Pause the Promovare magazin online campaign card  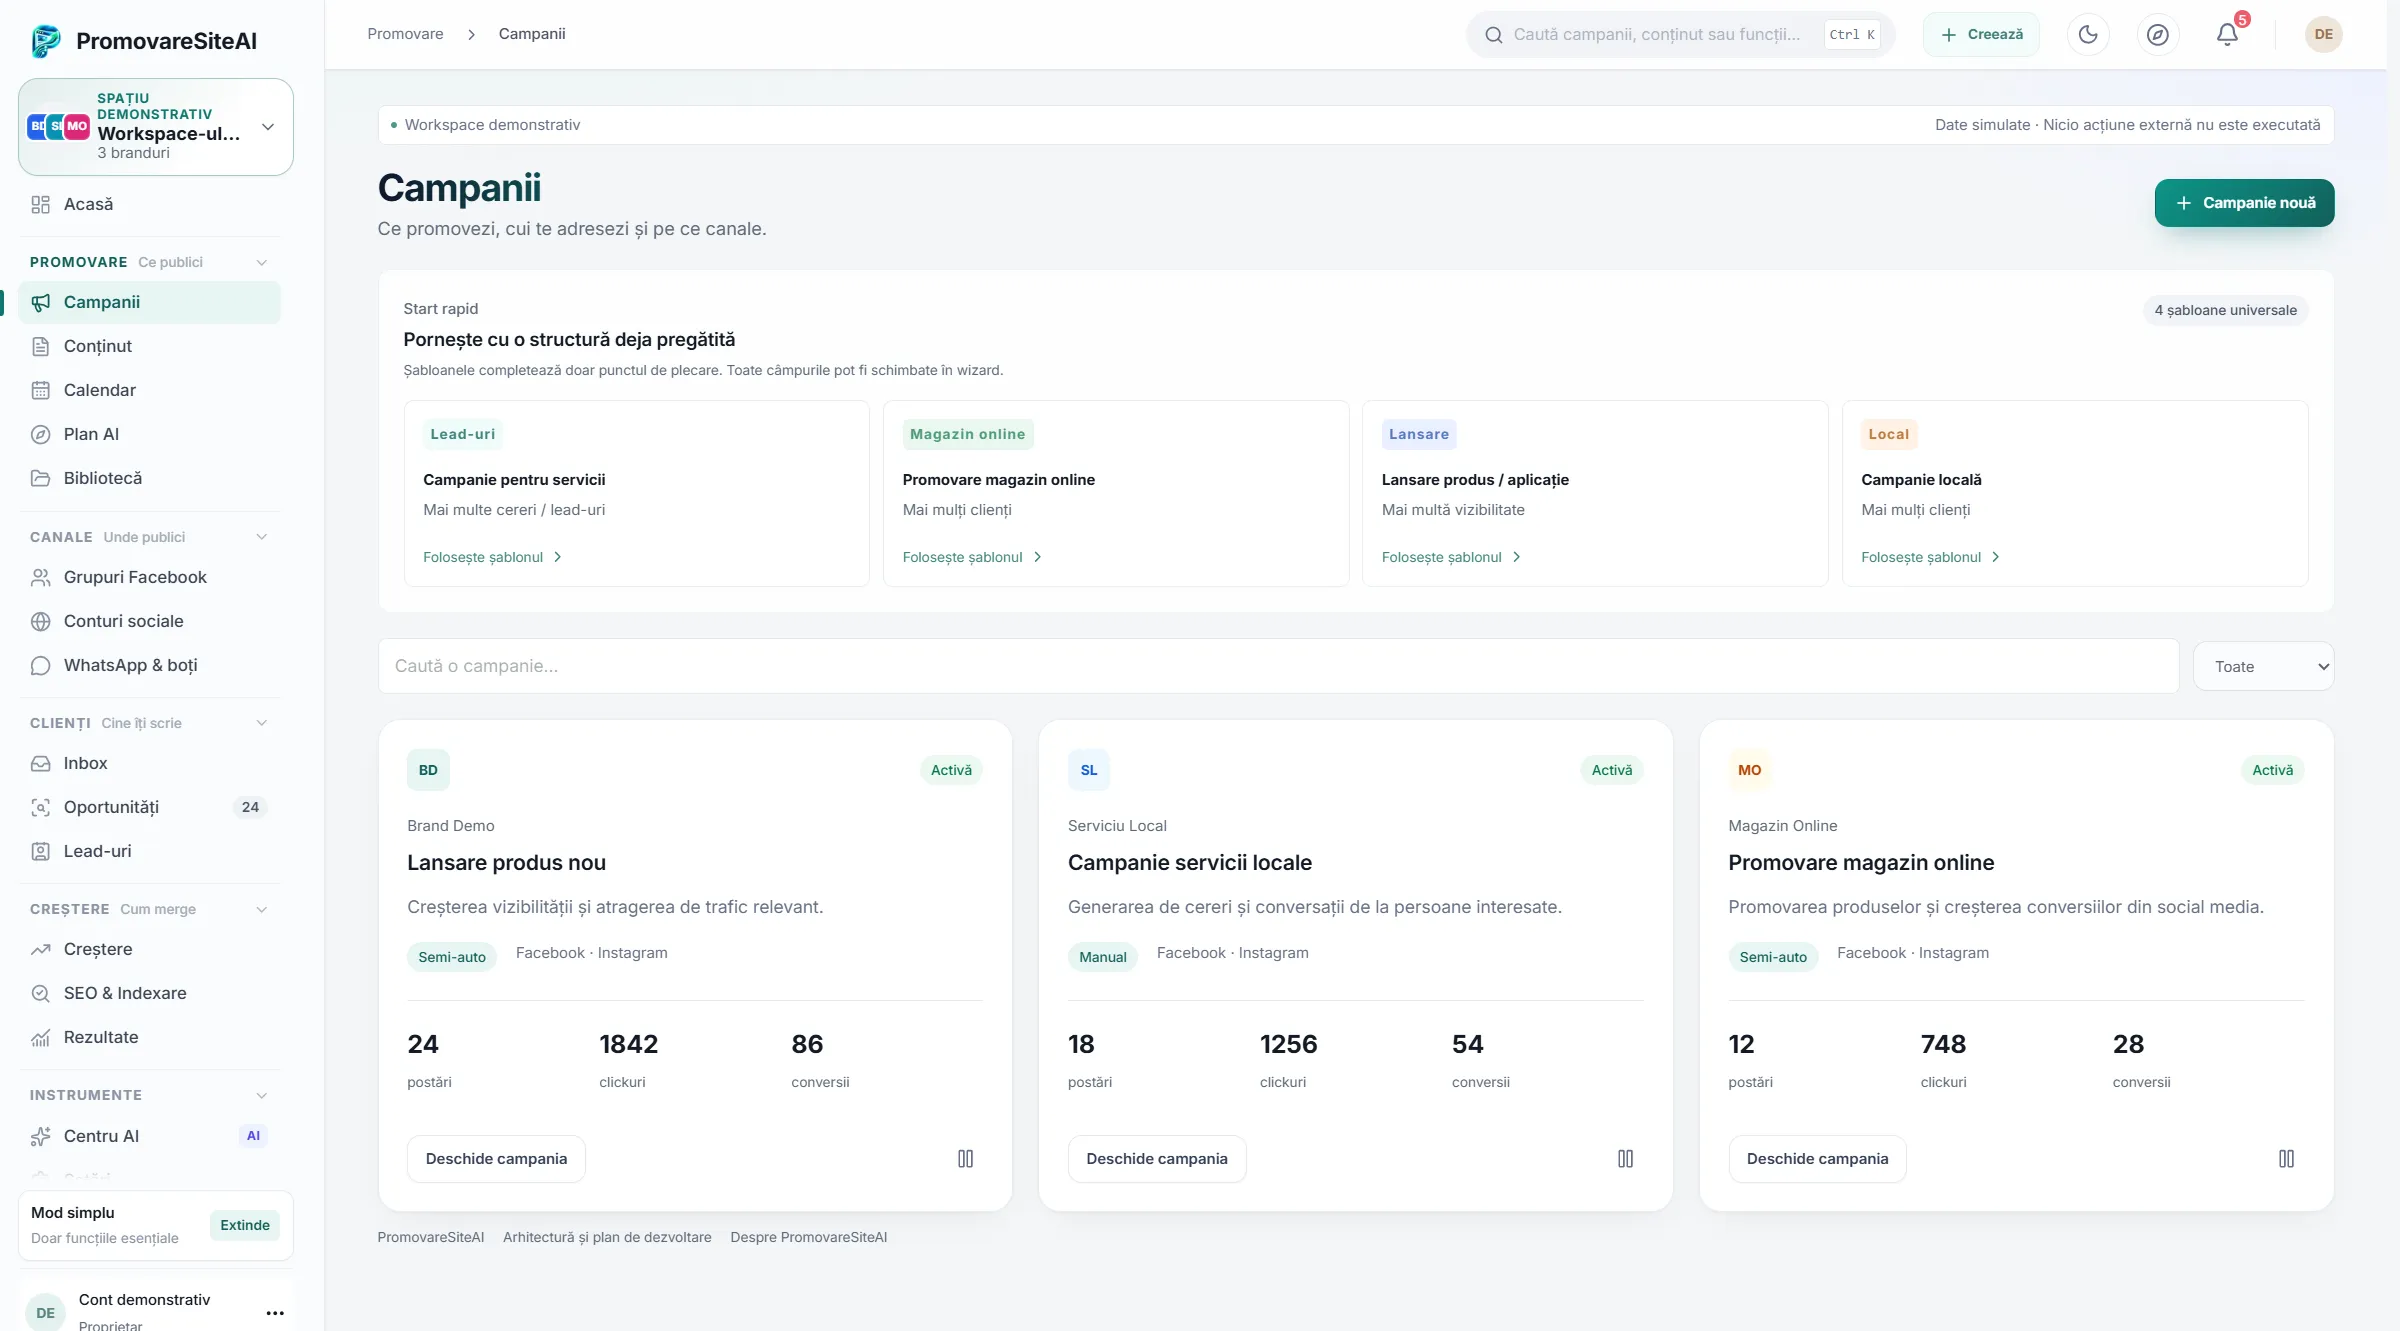pos(2286,1159)
